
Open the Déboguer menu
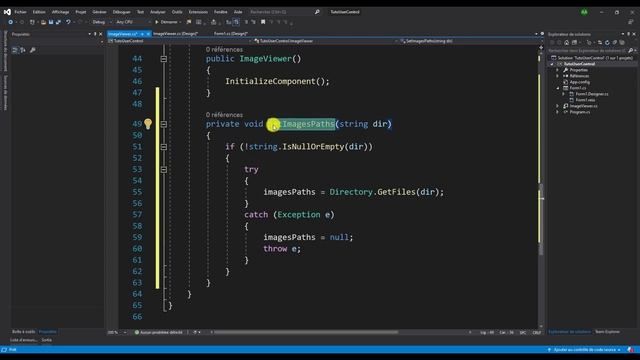(x=121, y=12)
